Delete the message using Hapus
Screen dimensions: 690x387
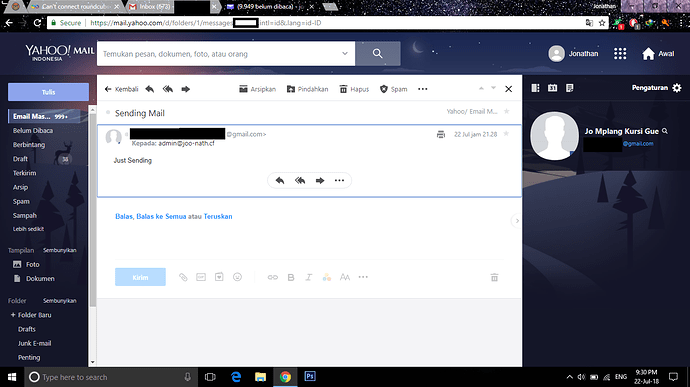click(354, 89)
